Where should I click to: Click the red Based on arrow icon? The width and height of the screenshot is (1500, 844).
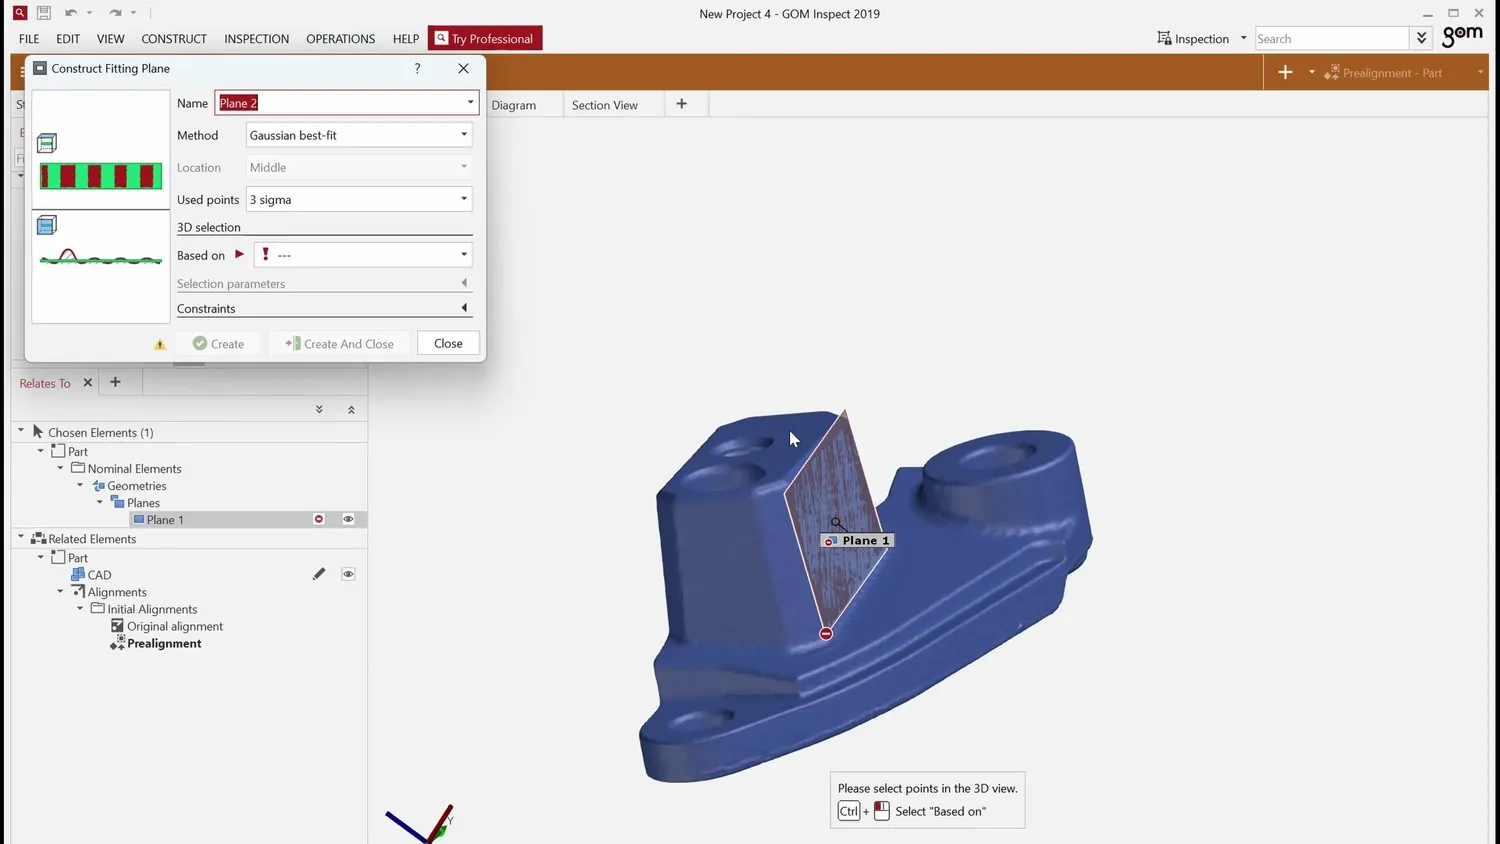(x=239, y=255)
